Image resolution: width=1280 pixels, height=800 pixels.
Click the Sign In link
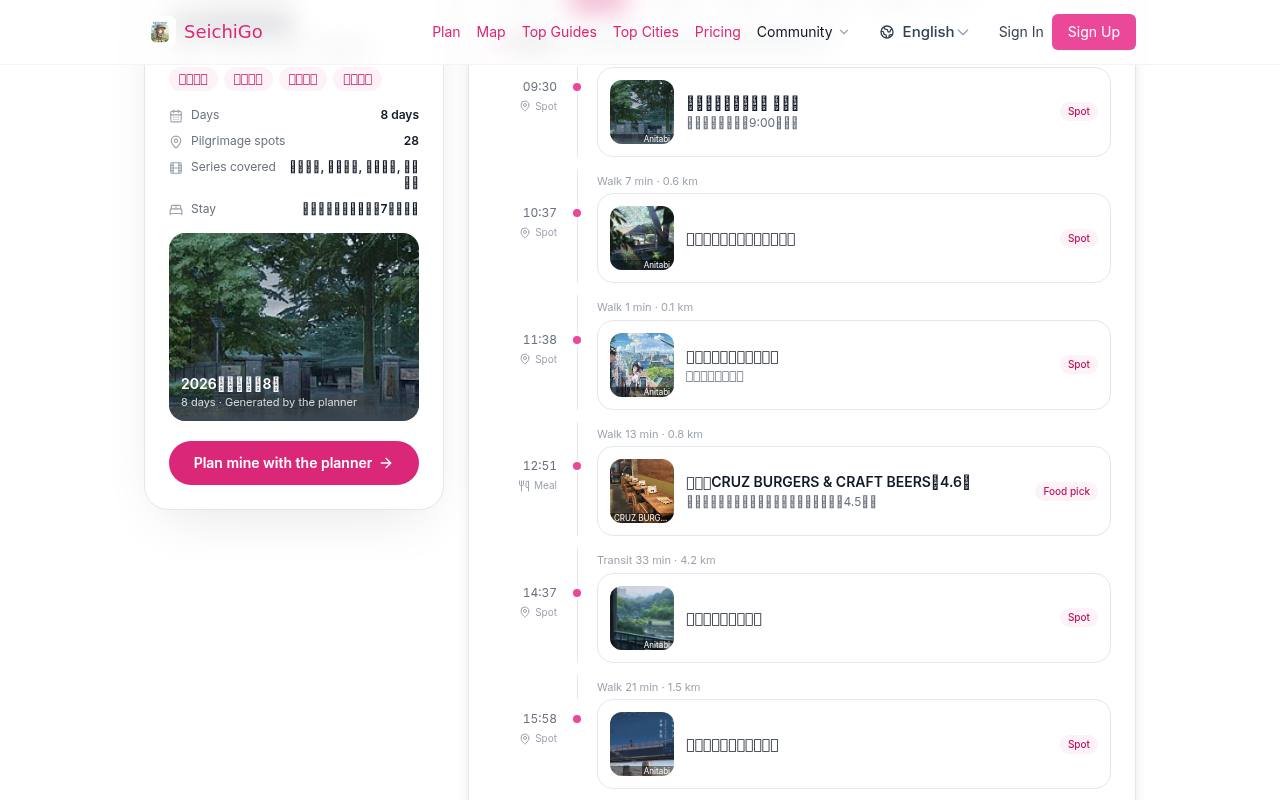[1021, 32]
